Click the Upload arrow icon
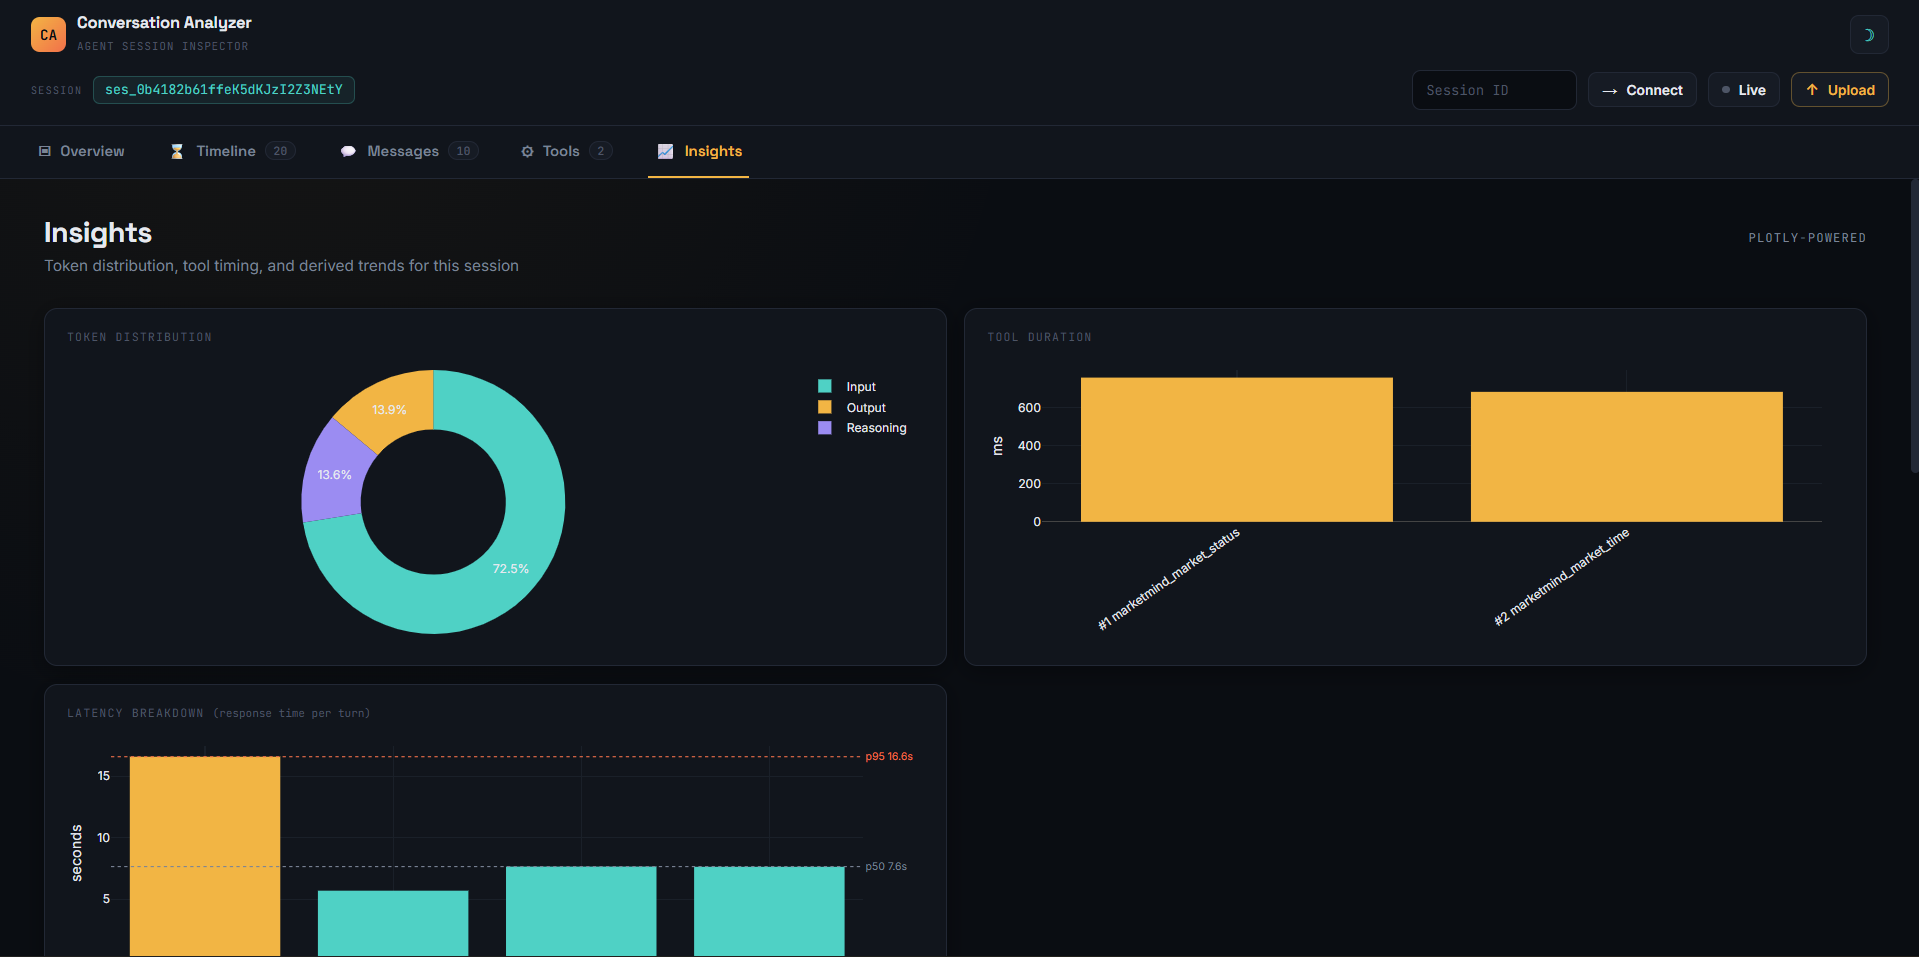The height and width of the screenshot is (957, 1919). tap(1812, 90)
